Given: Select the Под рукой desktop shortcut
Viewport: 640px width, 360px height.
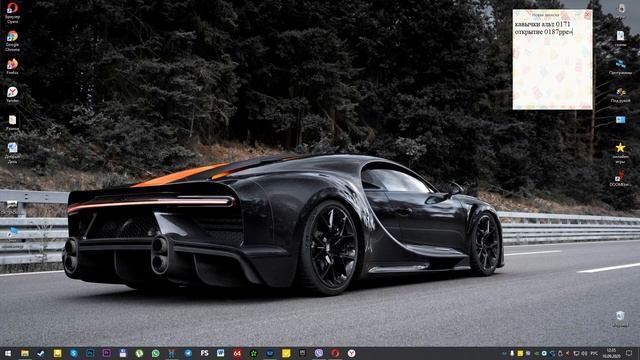Looking at the screenshot, I should pyautogui.click(x=620, y=95).
